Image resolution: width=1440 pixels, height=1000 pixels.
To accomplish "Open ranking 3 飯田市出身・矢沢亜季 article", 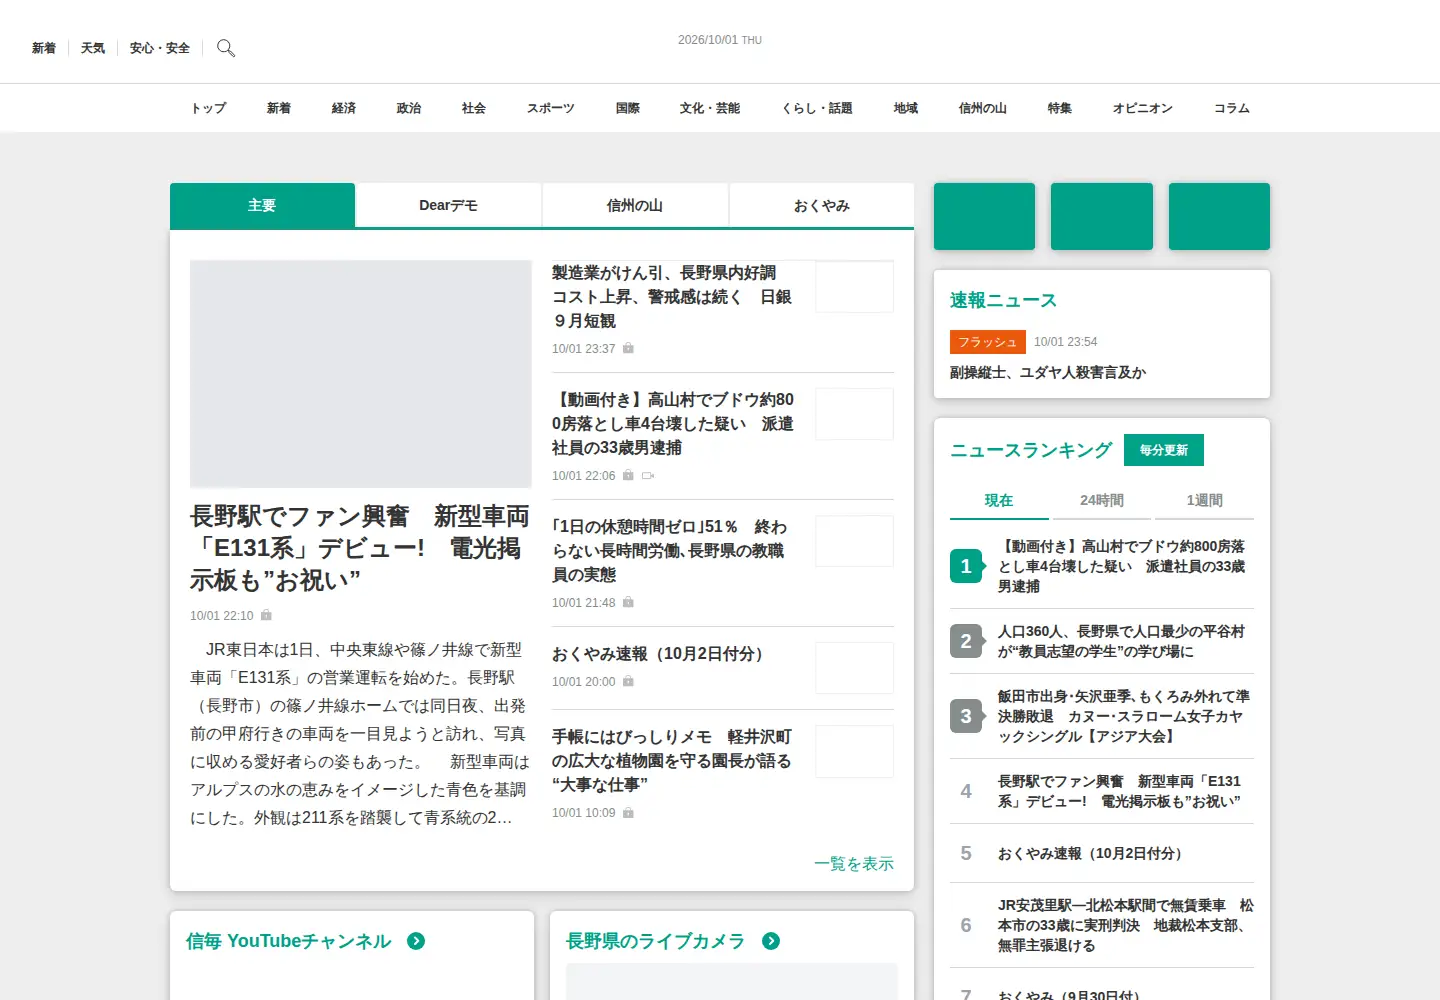I will point(1123,716).
